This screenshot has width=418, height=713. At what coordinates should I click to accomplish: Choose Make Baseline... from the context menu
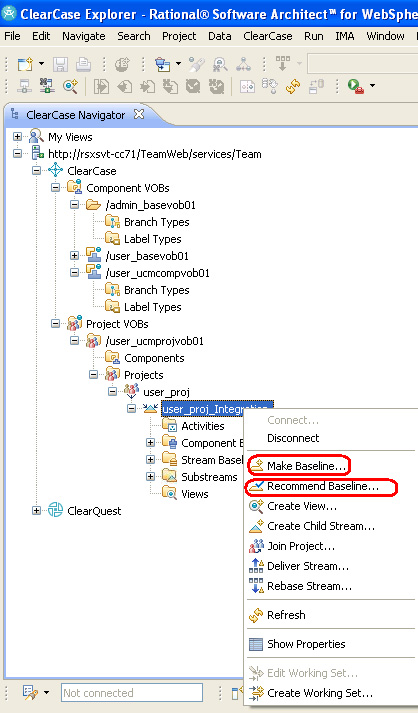point(306,466)
